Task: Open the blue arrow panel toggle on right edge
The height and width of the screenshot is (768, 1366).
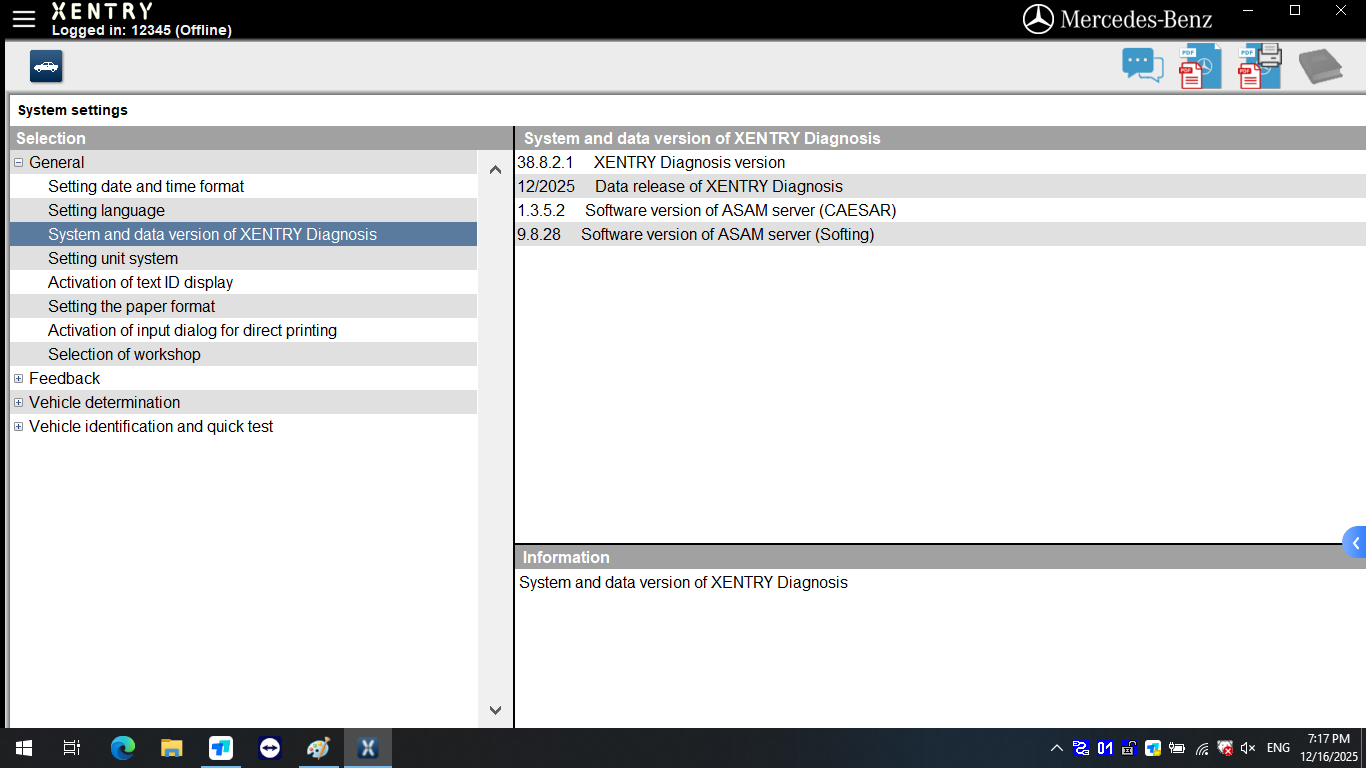Action: point(1356,542)
